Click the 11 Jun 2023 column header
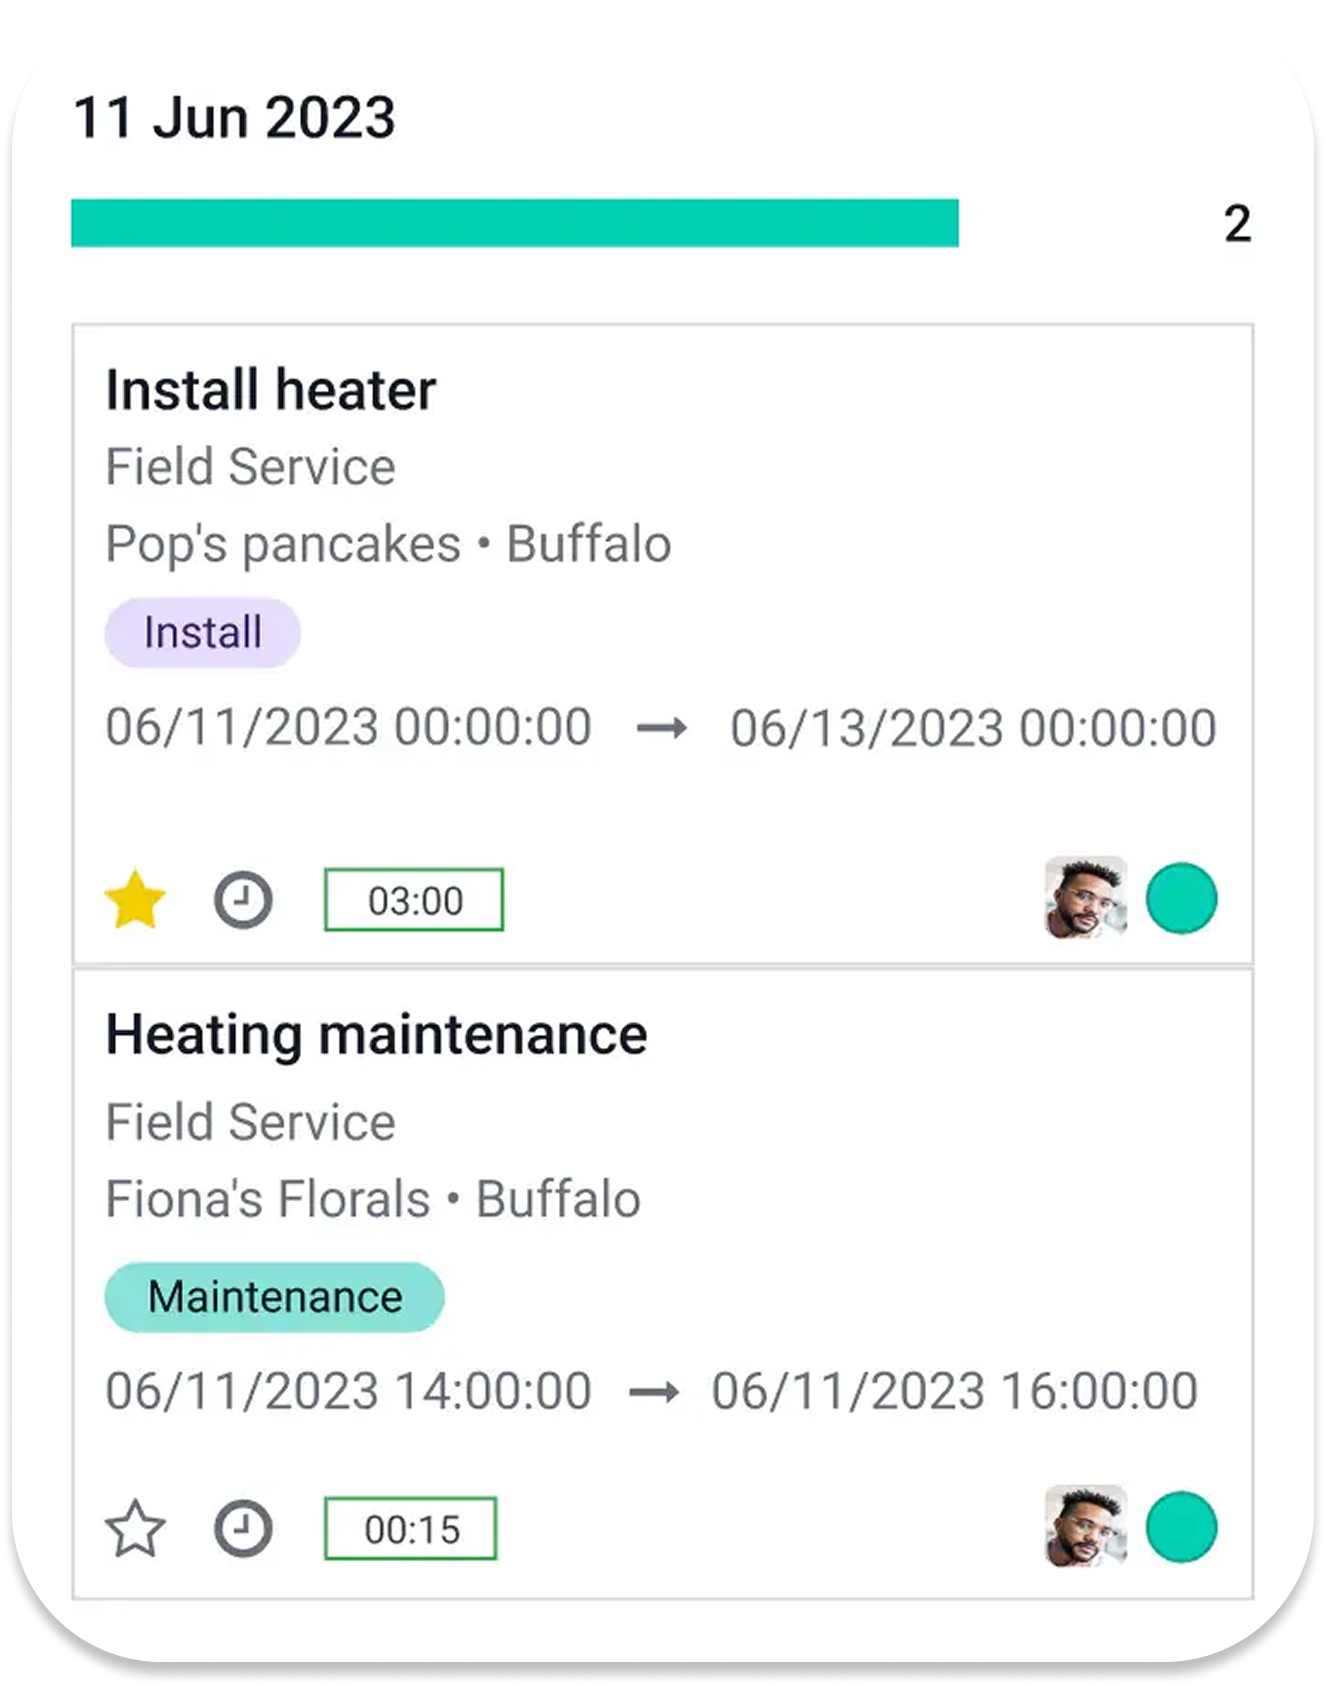The width and height of the screenshot is (1326, 1686). [234, 118]
